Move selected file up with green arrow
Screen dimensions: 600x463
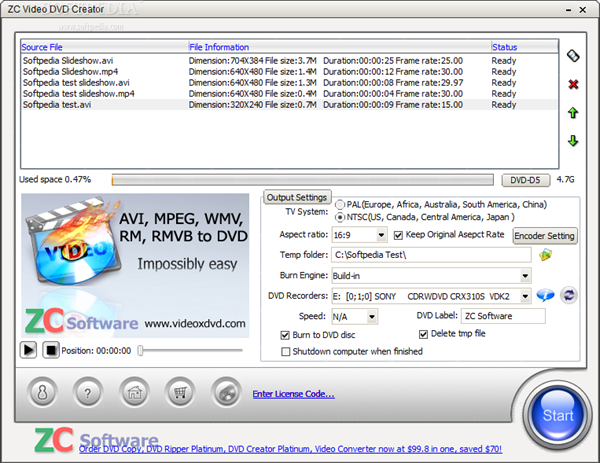click(x=573, y=112)
